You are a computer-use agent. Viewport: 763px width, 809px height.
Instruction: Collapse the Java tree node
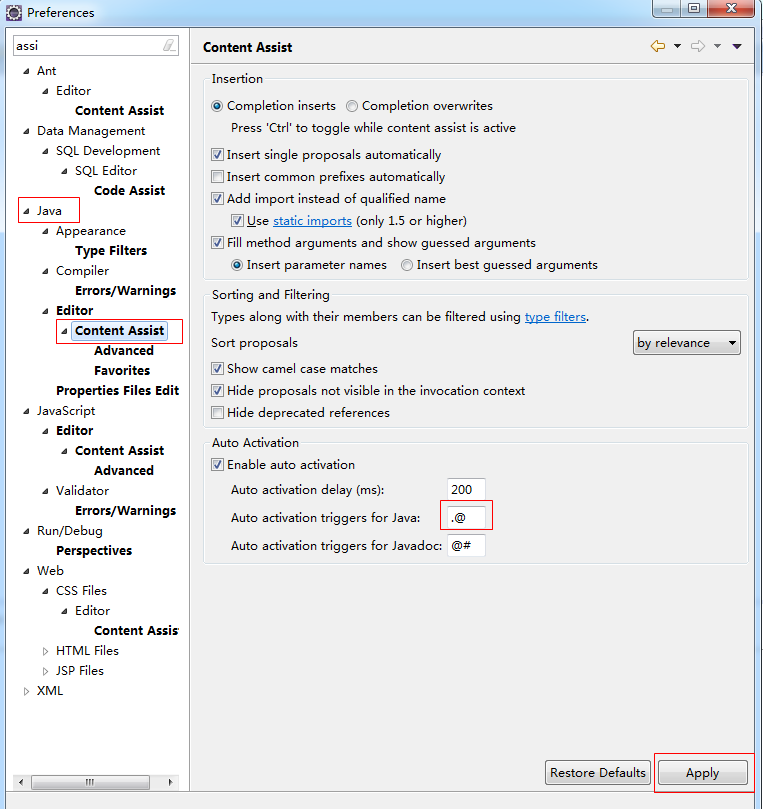[26, 211]
